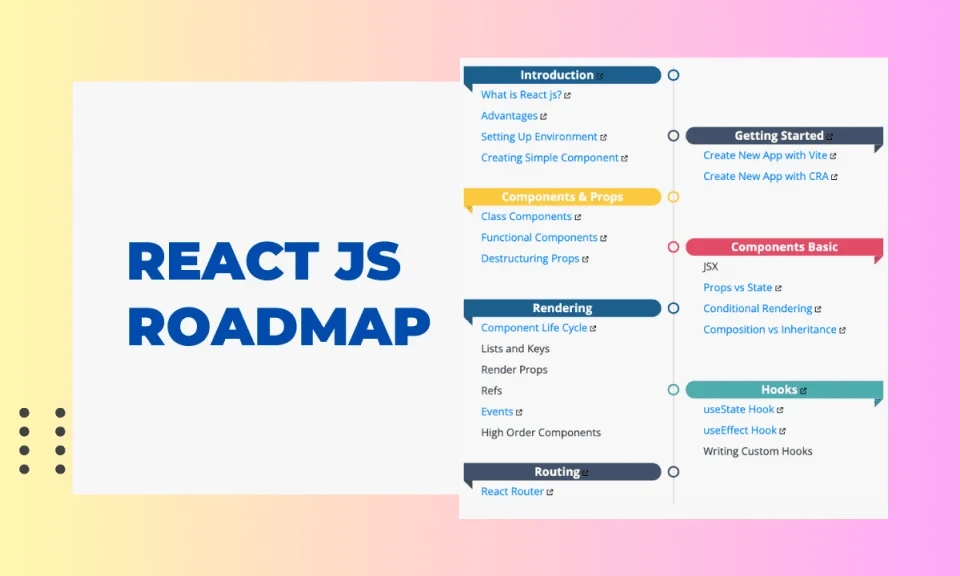This screenshot has height=576, width=960.
Task: Click the external-link icon beside "What is React js?"
Action: (567, 95)
